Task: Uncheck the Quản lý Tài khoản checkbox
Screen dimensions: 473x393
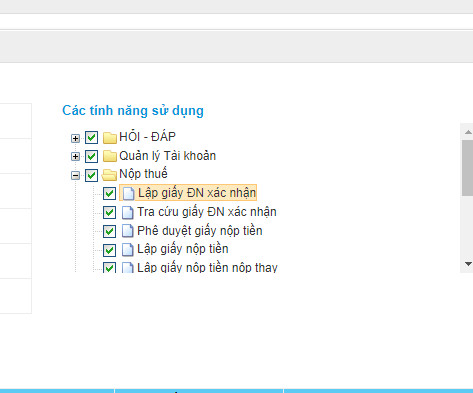Action: [x=91, y=156]
